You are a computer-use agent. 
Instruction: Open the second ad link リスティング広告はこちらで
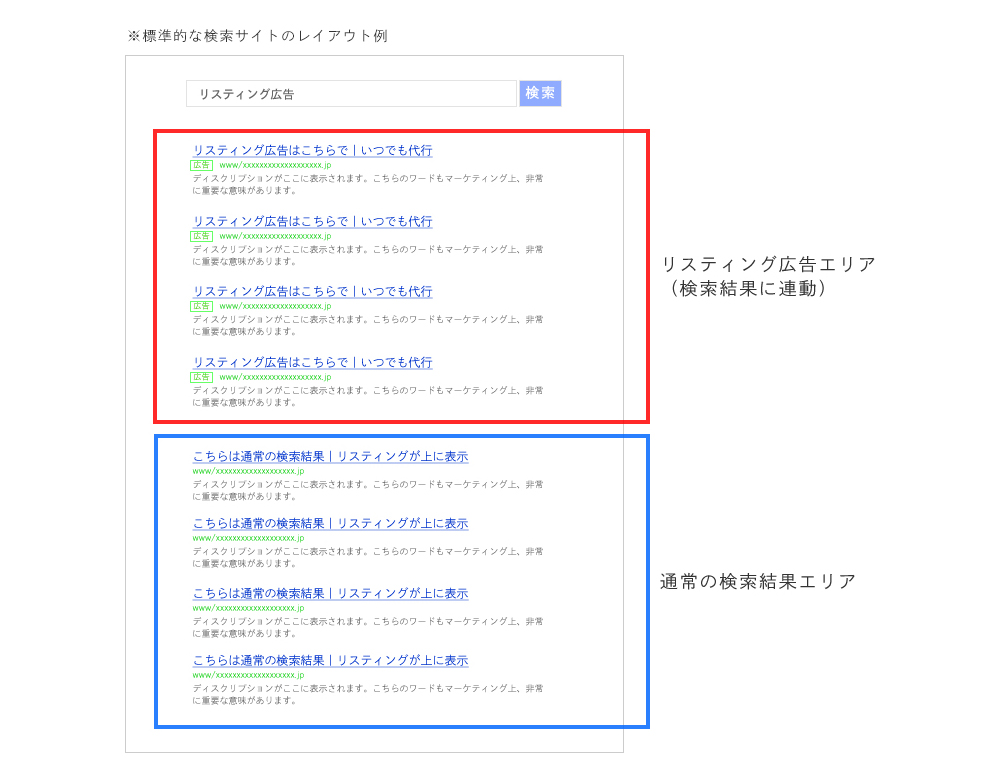click(x=312, y=221)
